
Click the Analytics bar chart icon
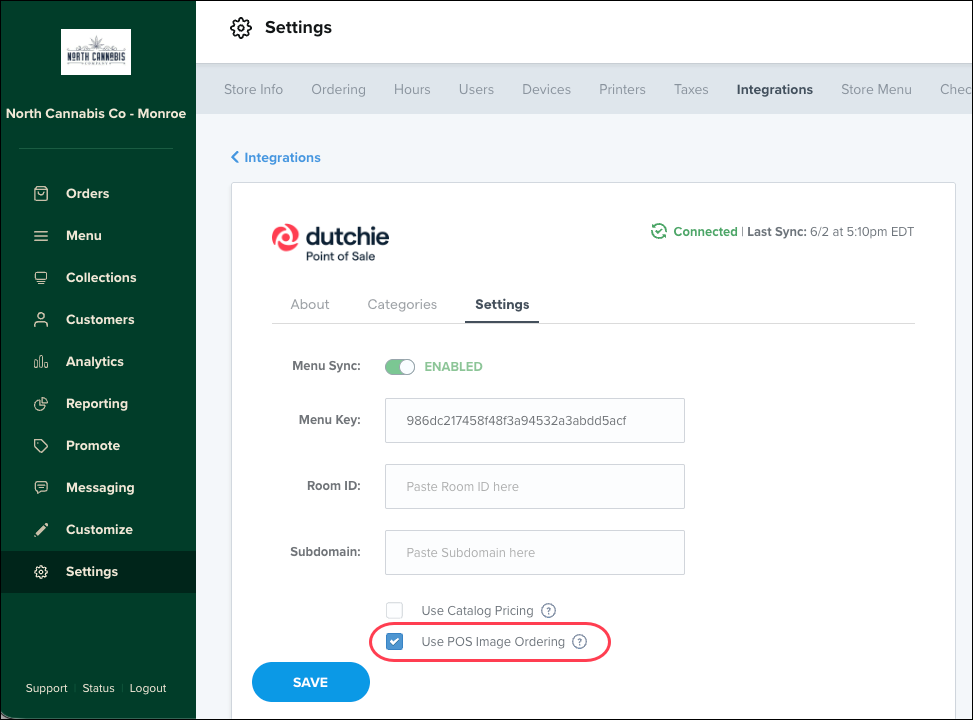point(41,361)
